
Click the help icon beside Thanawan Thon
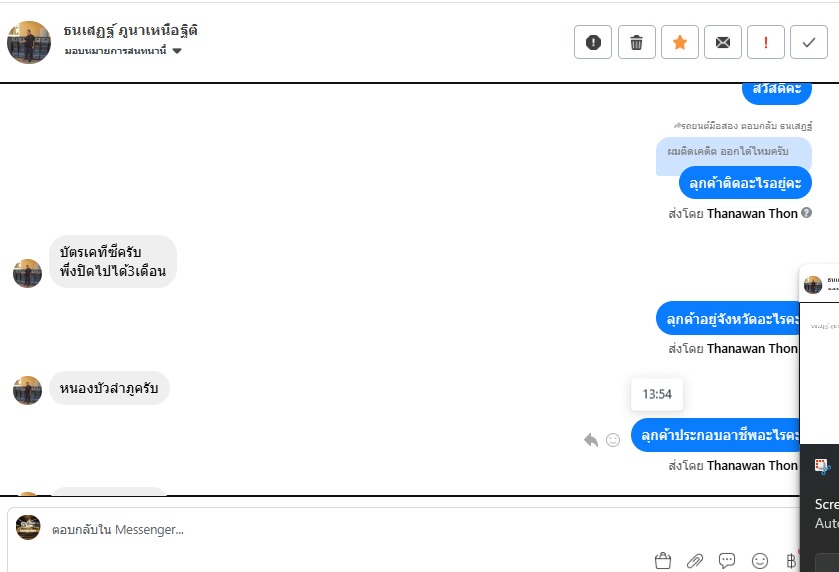pos(806,213)
